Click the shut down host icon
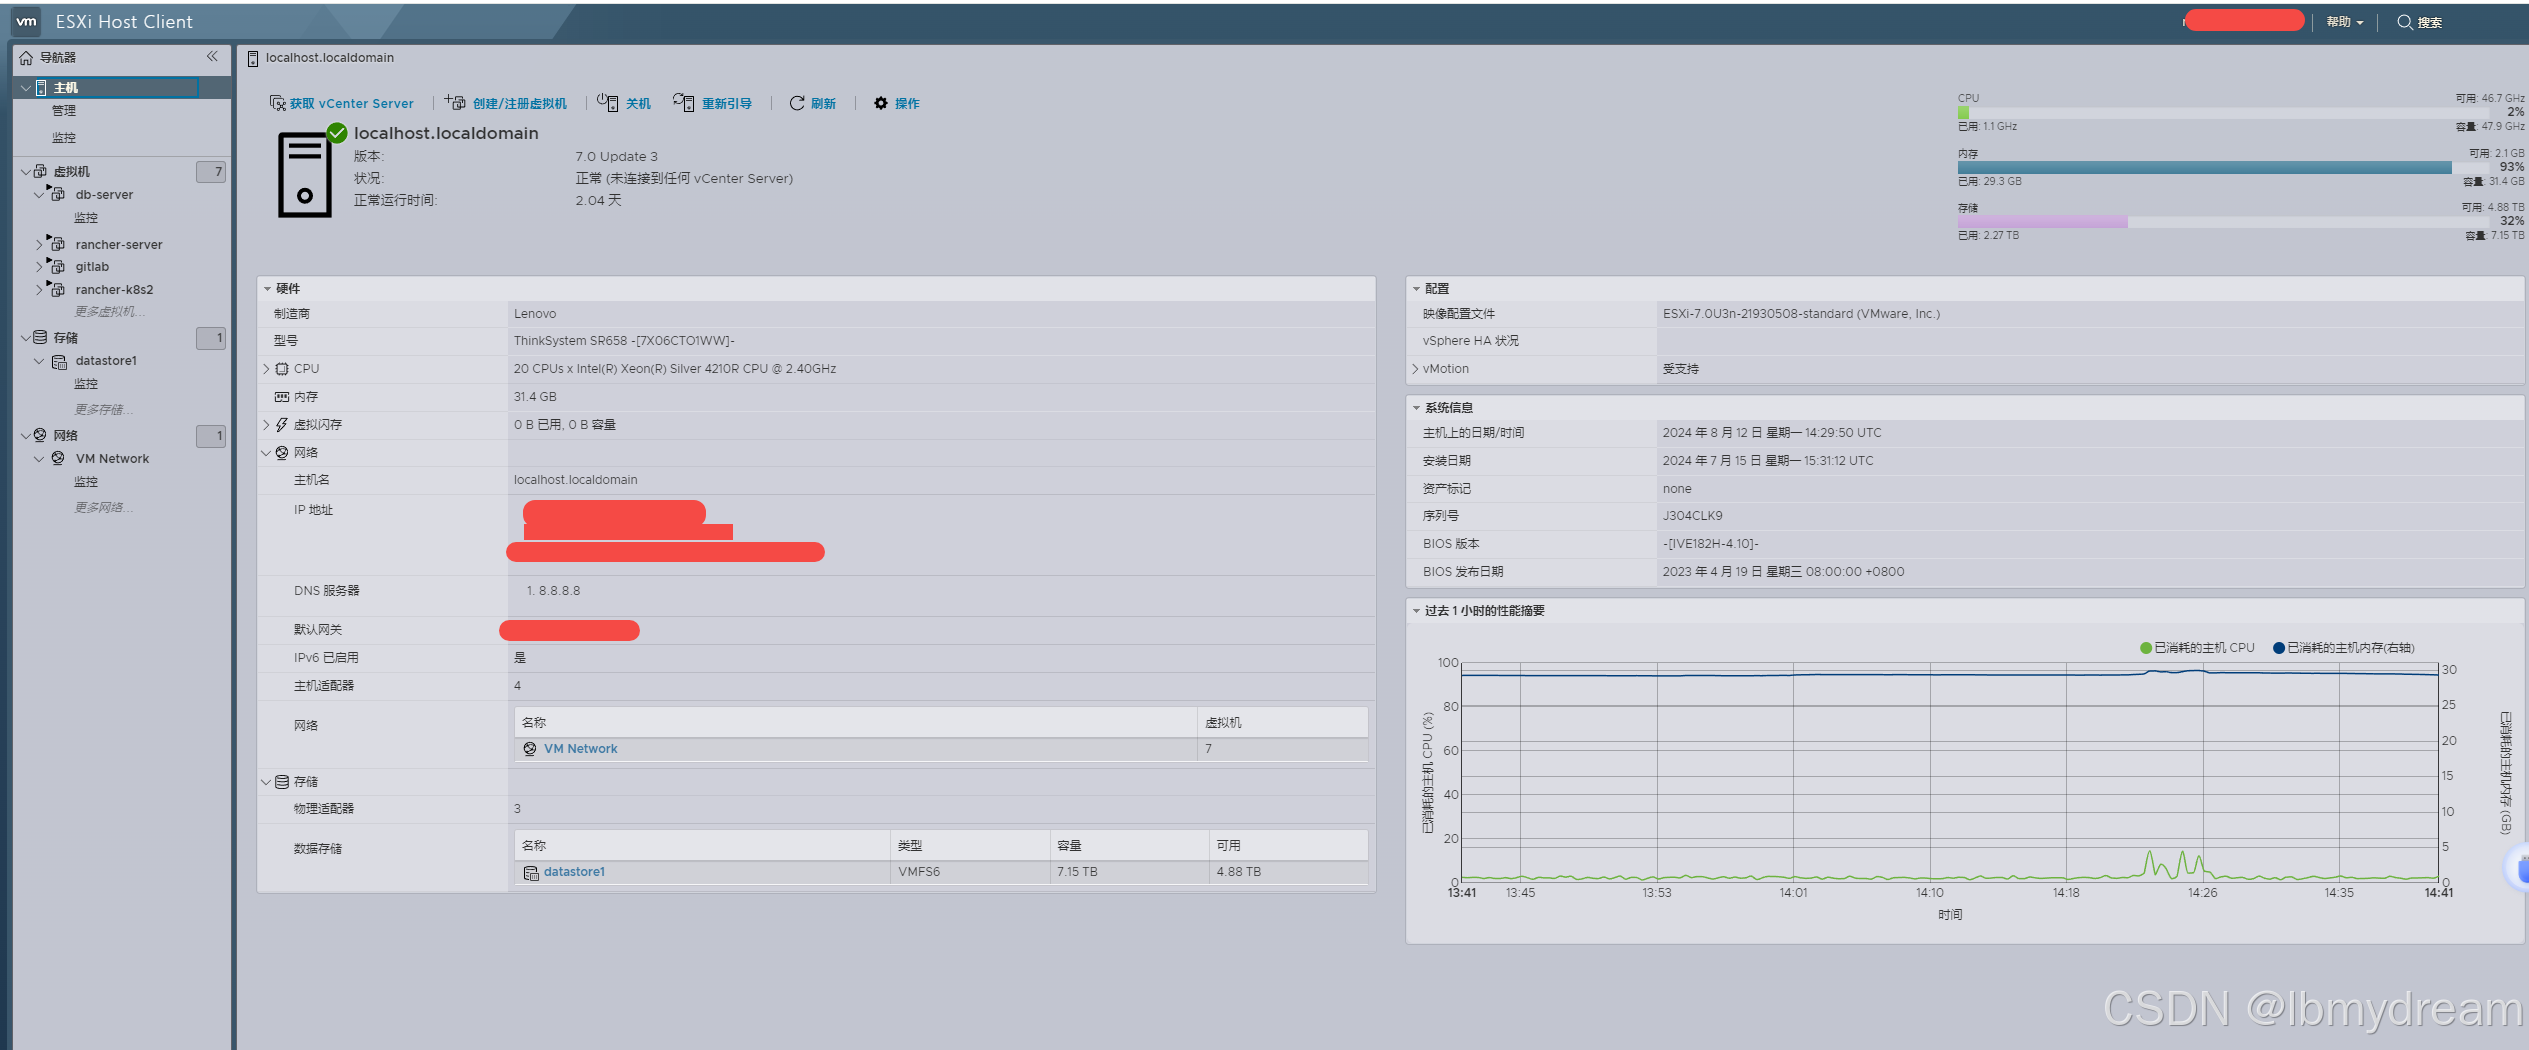This screenshot has width=2529, height=1050. point(608,102)
